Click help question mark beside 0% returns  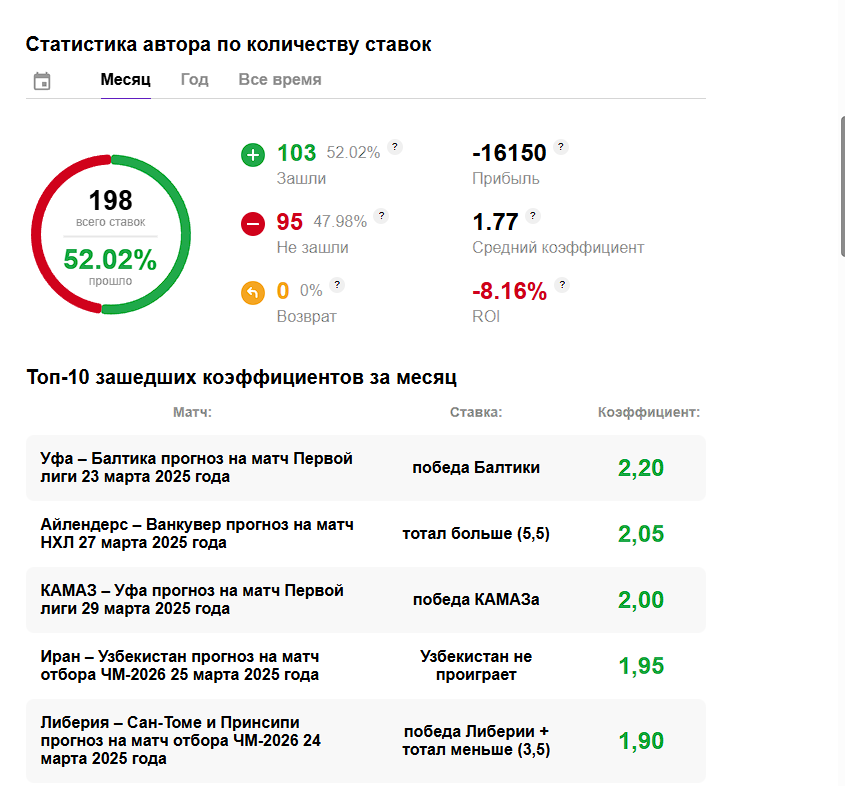pos(337,284)
